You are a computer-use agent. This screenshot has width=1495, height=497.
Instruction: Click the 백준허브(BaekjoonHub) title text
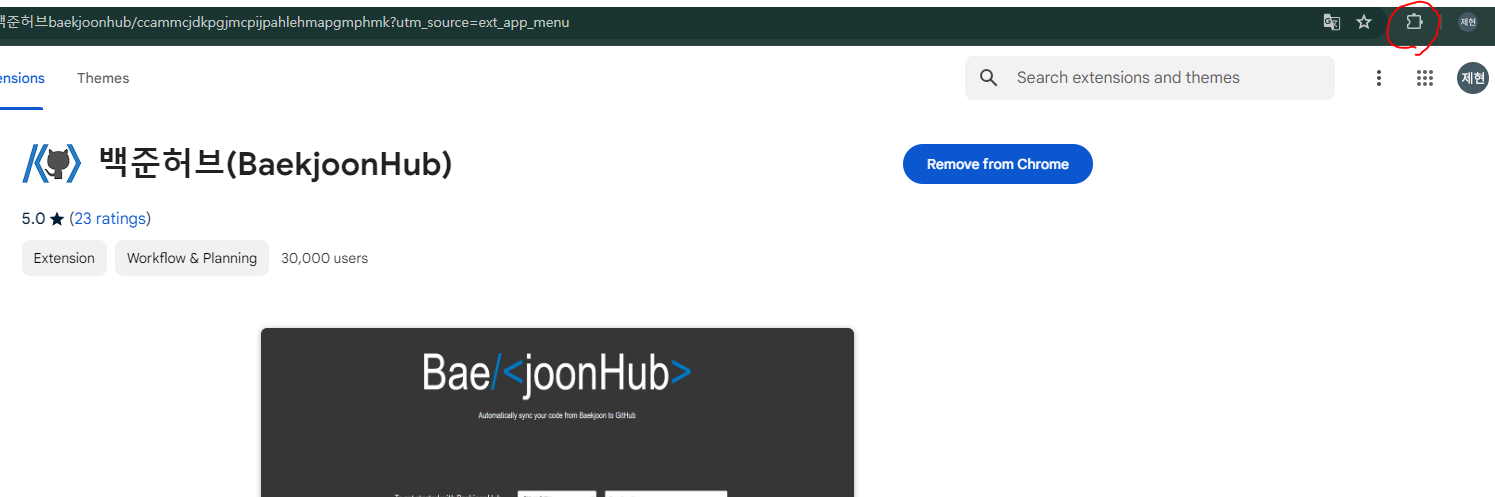pyautogui.click(x=276, y=164)
